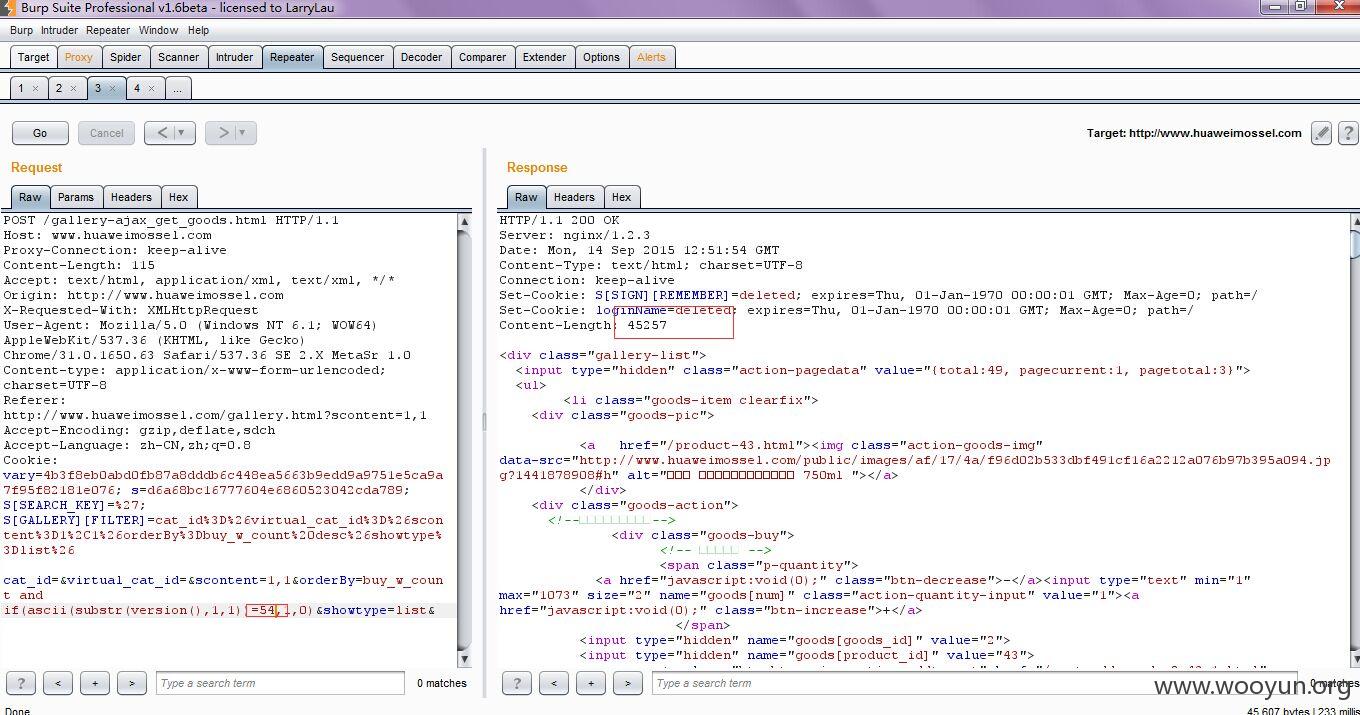The width and height of the screenshot is (1360, 715).
Task: Click the Cancel button
Action: click(106, 133)
